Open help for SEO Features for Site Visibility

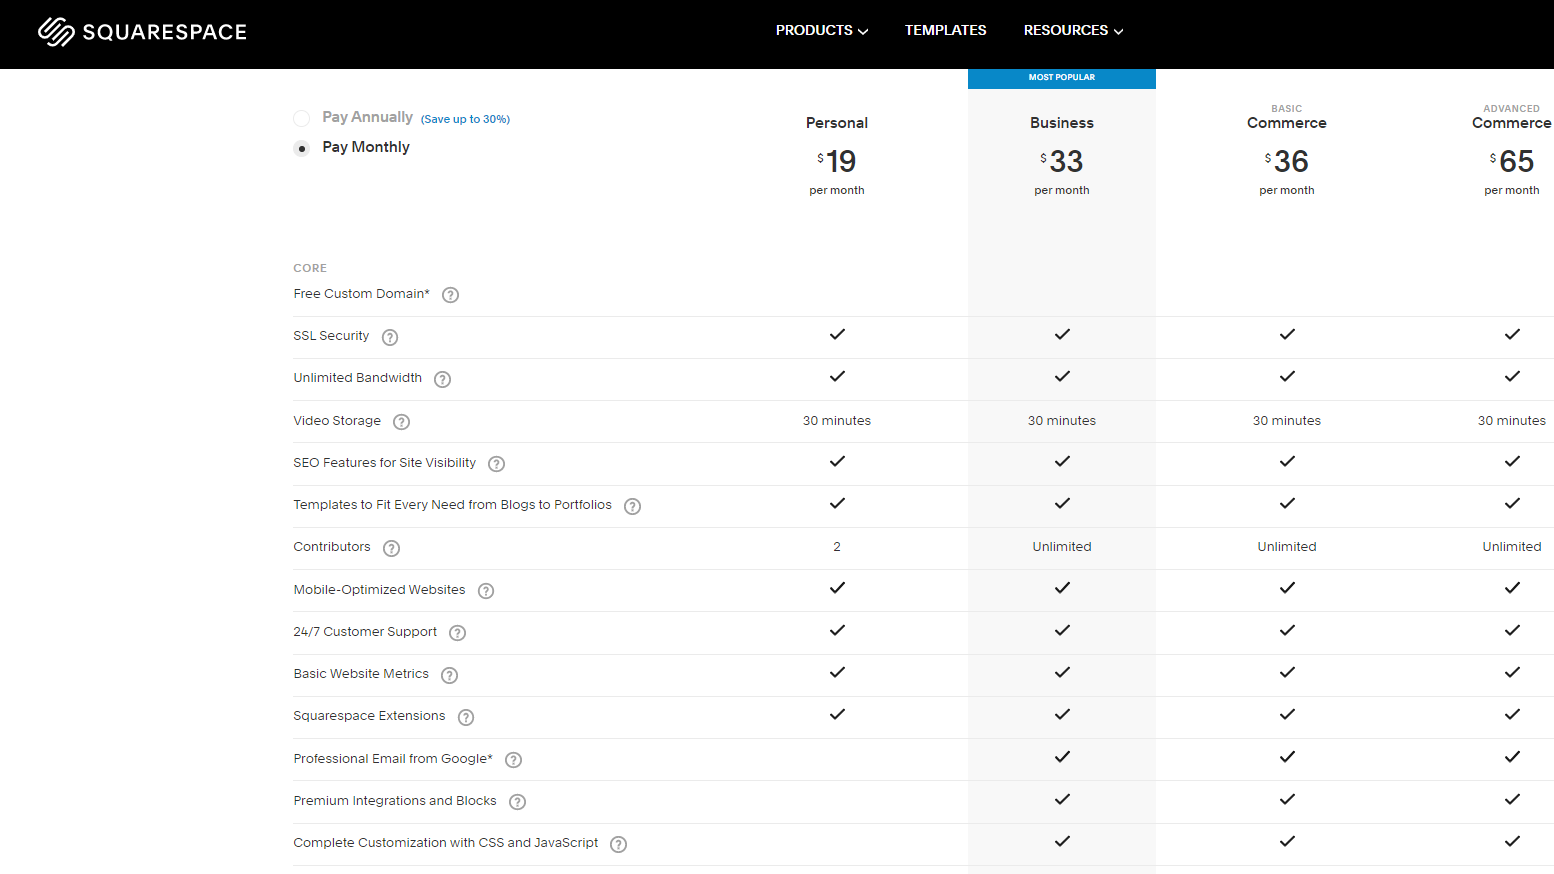(x=497, y=464)
